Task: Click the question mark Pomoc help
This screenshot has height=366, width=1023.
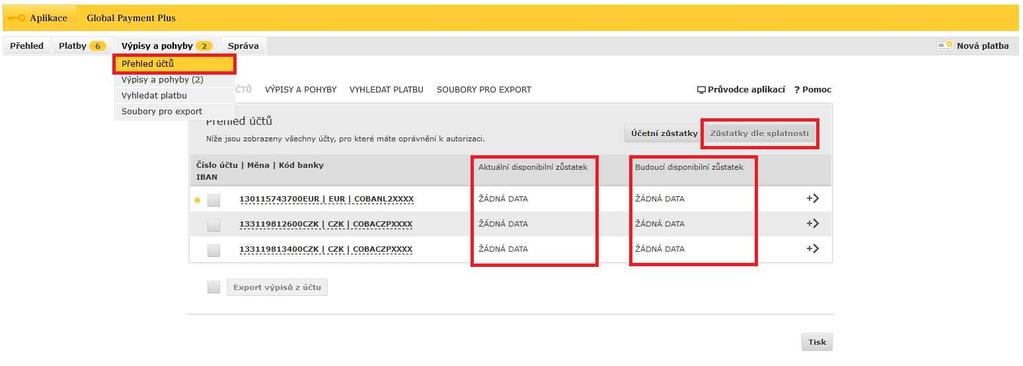Action: pyautogui.click(x=812, y=89)
